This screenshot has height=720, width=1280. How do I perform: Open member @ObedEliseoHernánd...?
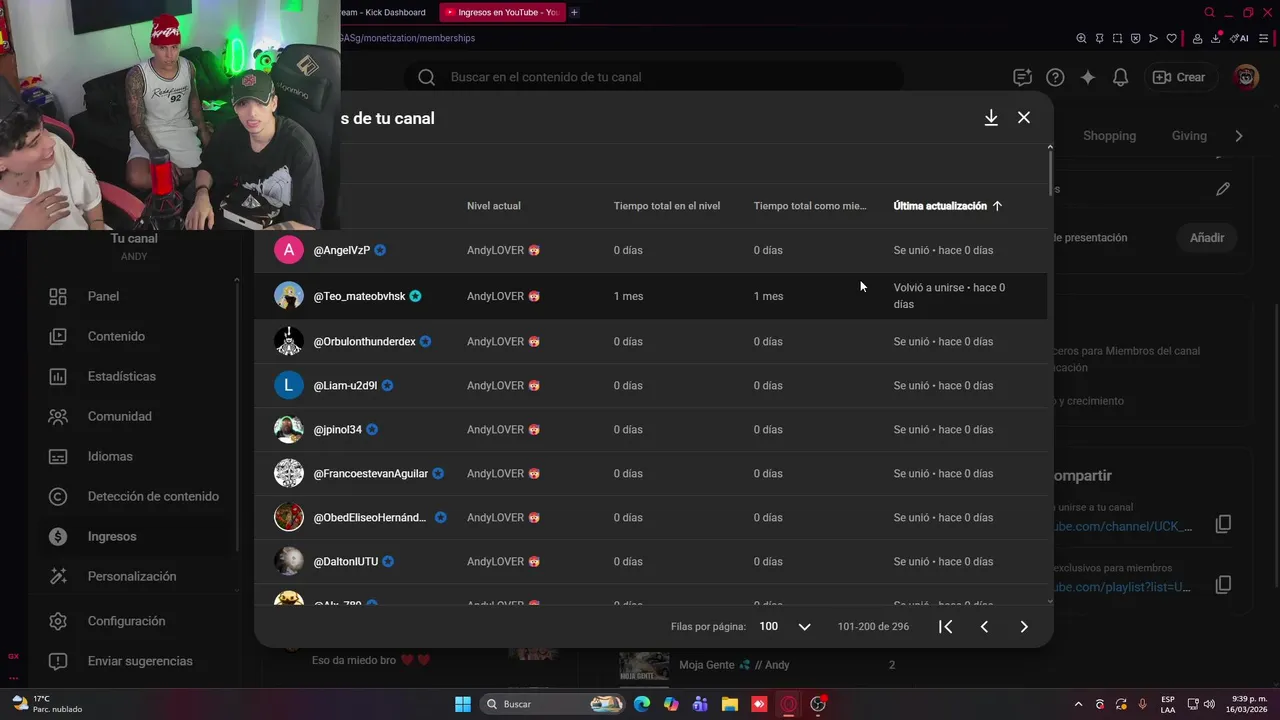[369, 518]
